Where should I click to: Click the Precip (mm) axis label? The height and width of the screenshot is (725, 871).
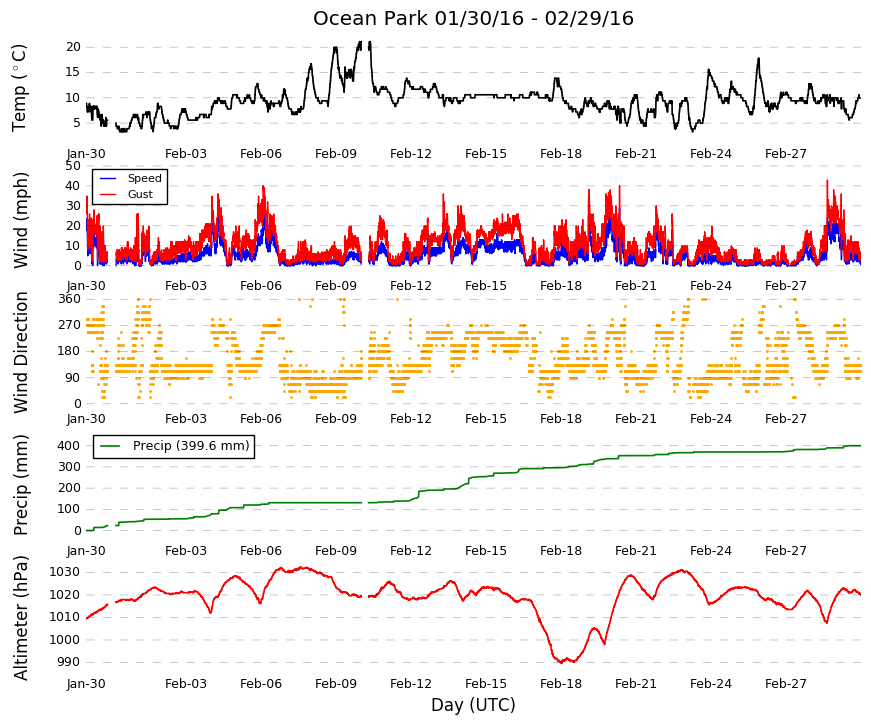20,484
